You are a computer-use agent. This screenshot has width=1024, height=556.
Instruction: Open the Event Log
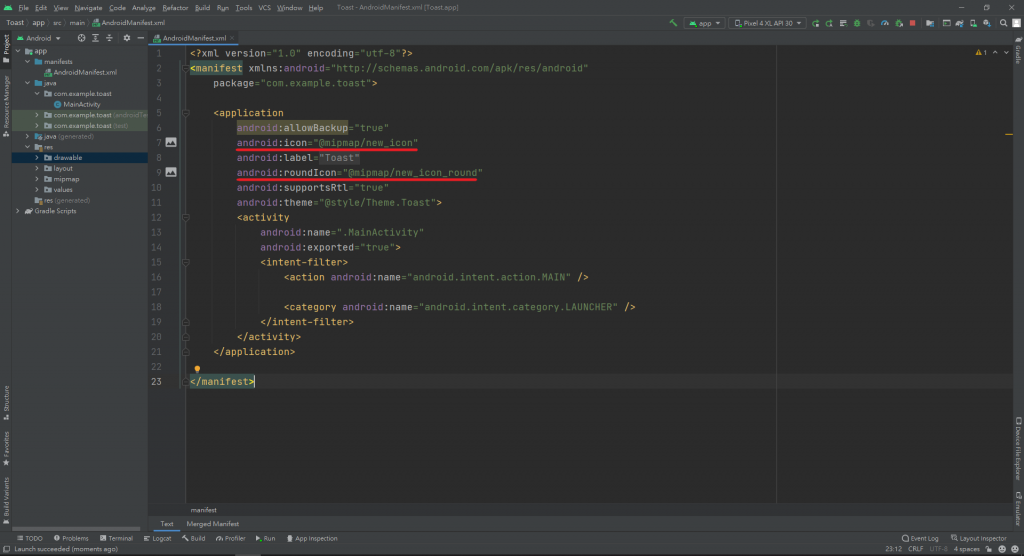coord(920,538)
